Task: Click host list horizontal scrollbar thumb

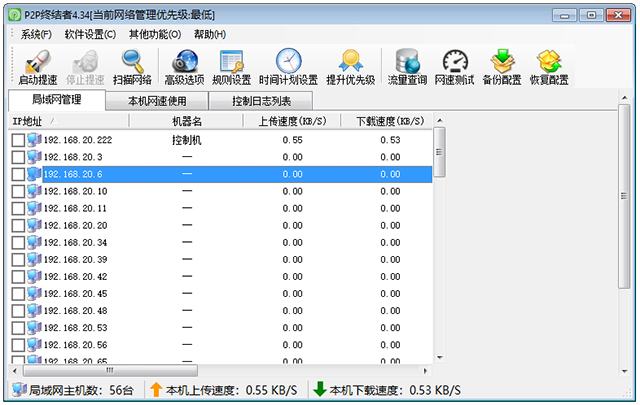Action: 110,371
